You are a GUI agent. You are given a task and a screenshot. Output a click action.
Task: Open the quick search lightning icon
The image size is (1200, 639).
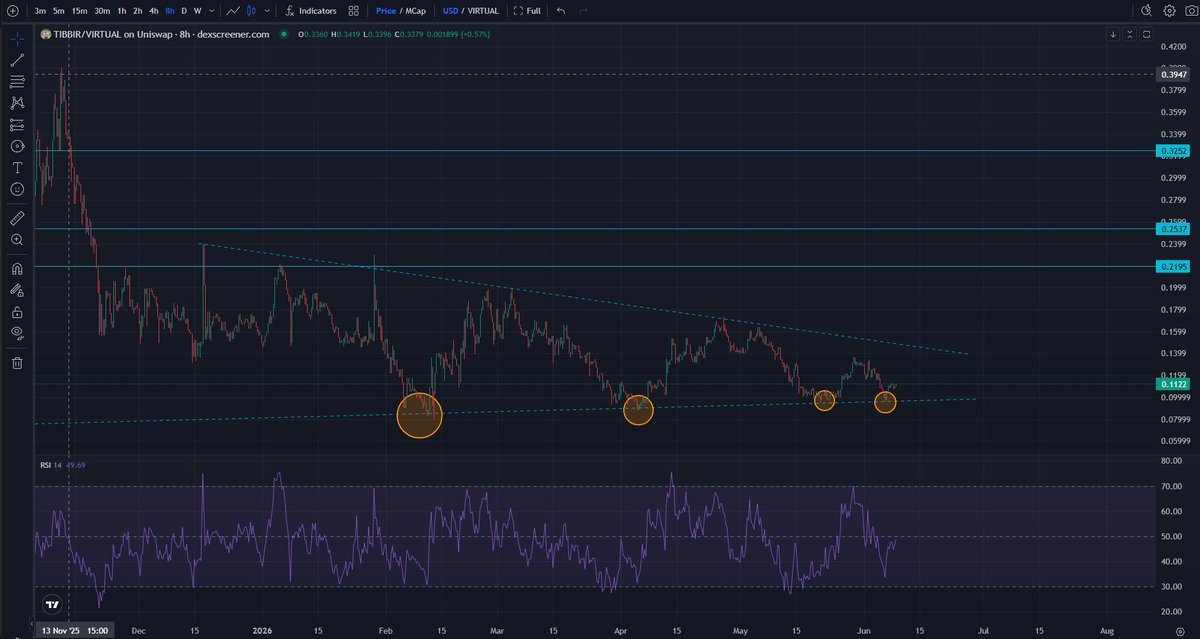(x=1146, y=11)
